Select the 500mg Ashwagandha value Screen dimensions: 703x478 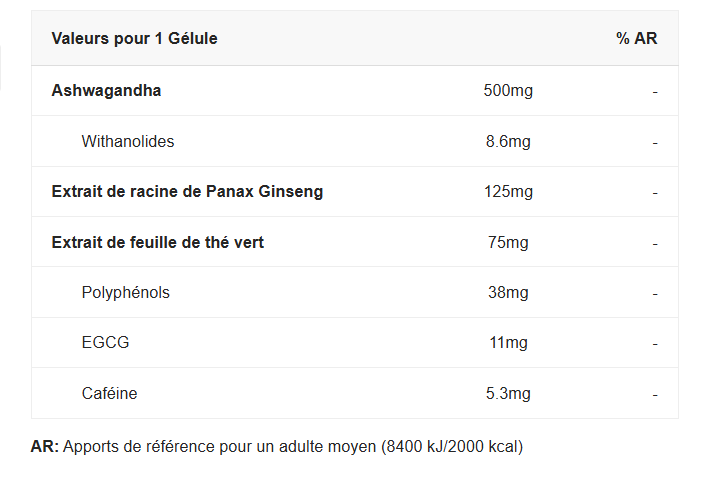tap(508, 91)
